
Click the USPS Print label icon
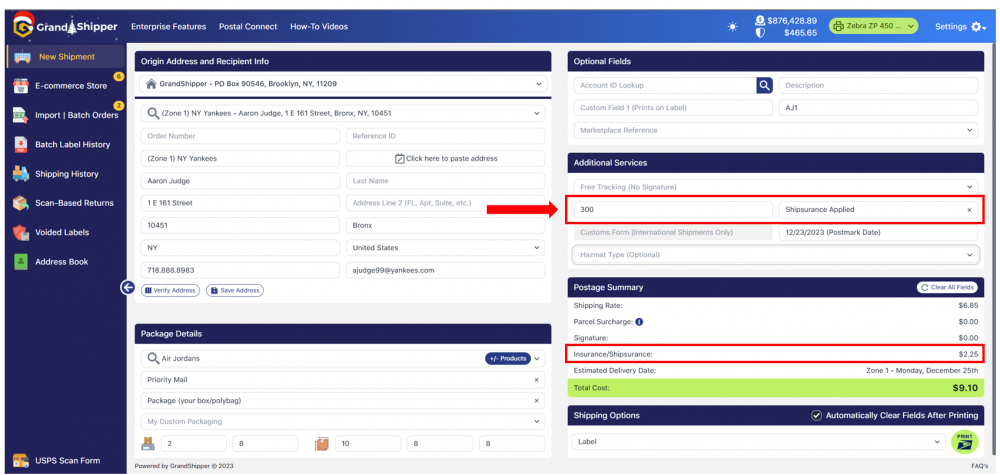964,441
